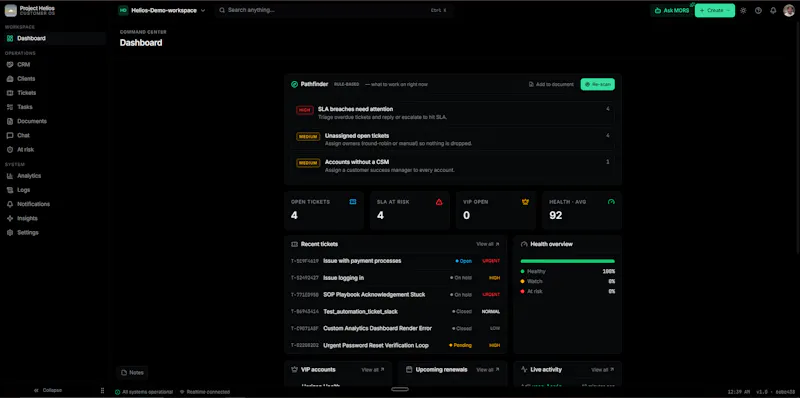This screenshot has height=398, width=800.
Task: Click the Open Tickets ticket icon
Action: (353, 202)
